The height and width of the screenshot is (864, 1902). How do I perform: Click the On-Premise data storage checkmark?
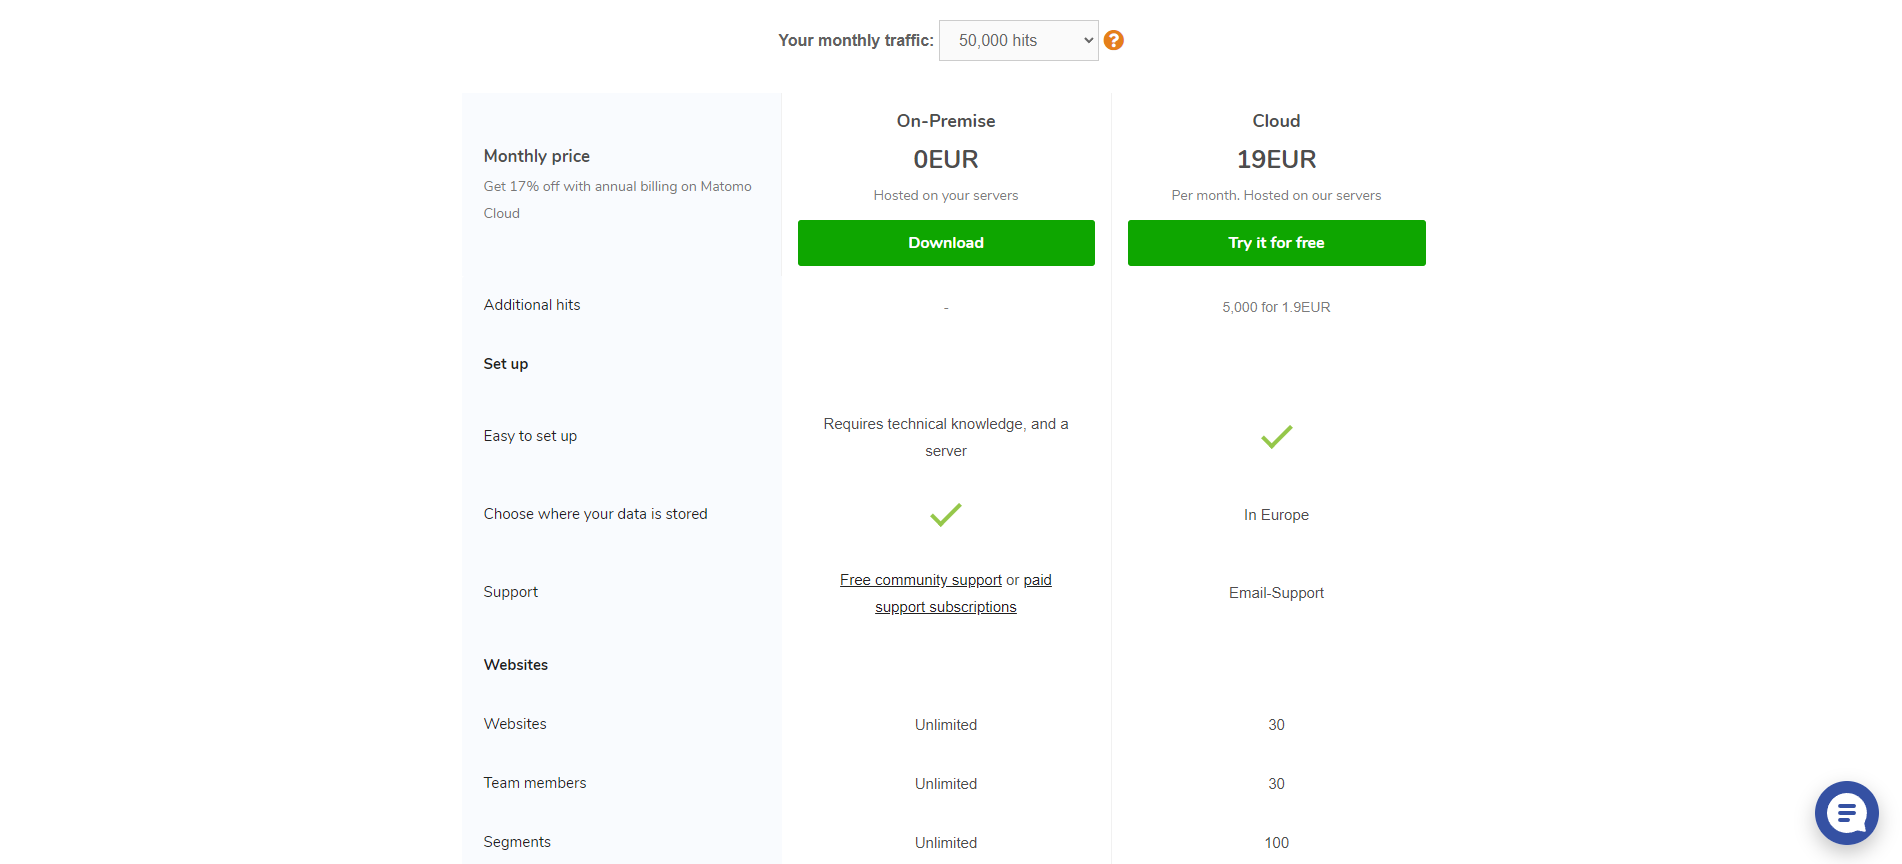(x=945, y=515)
